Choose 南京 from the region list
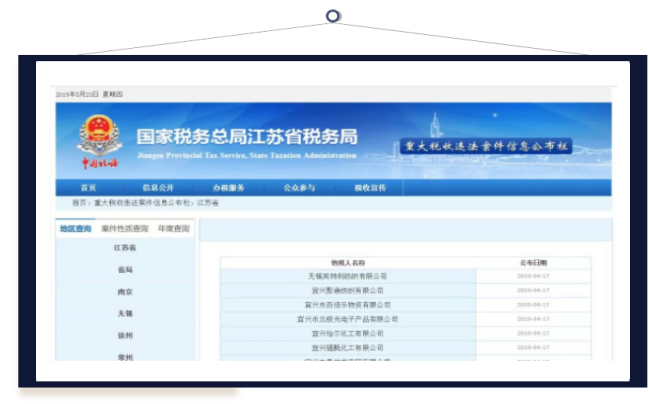This screenshot has height=404, width=649. (x=125, y=292)
